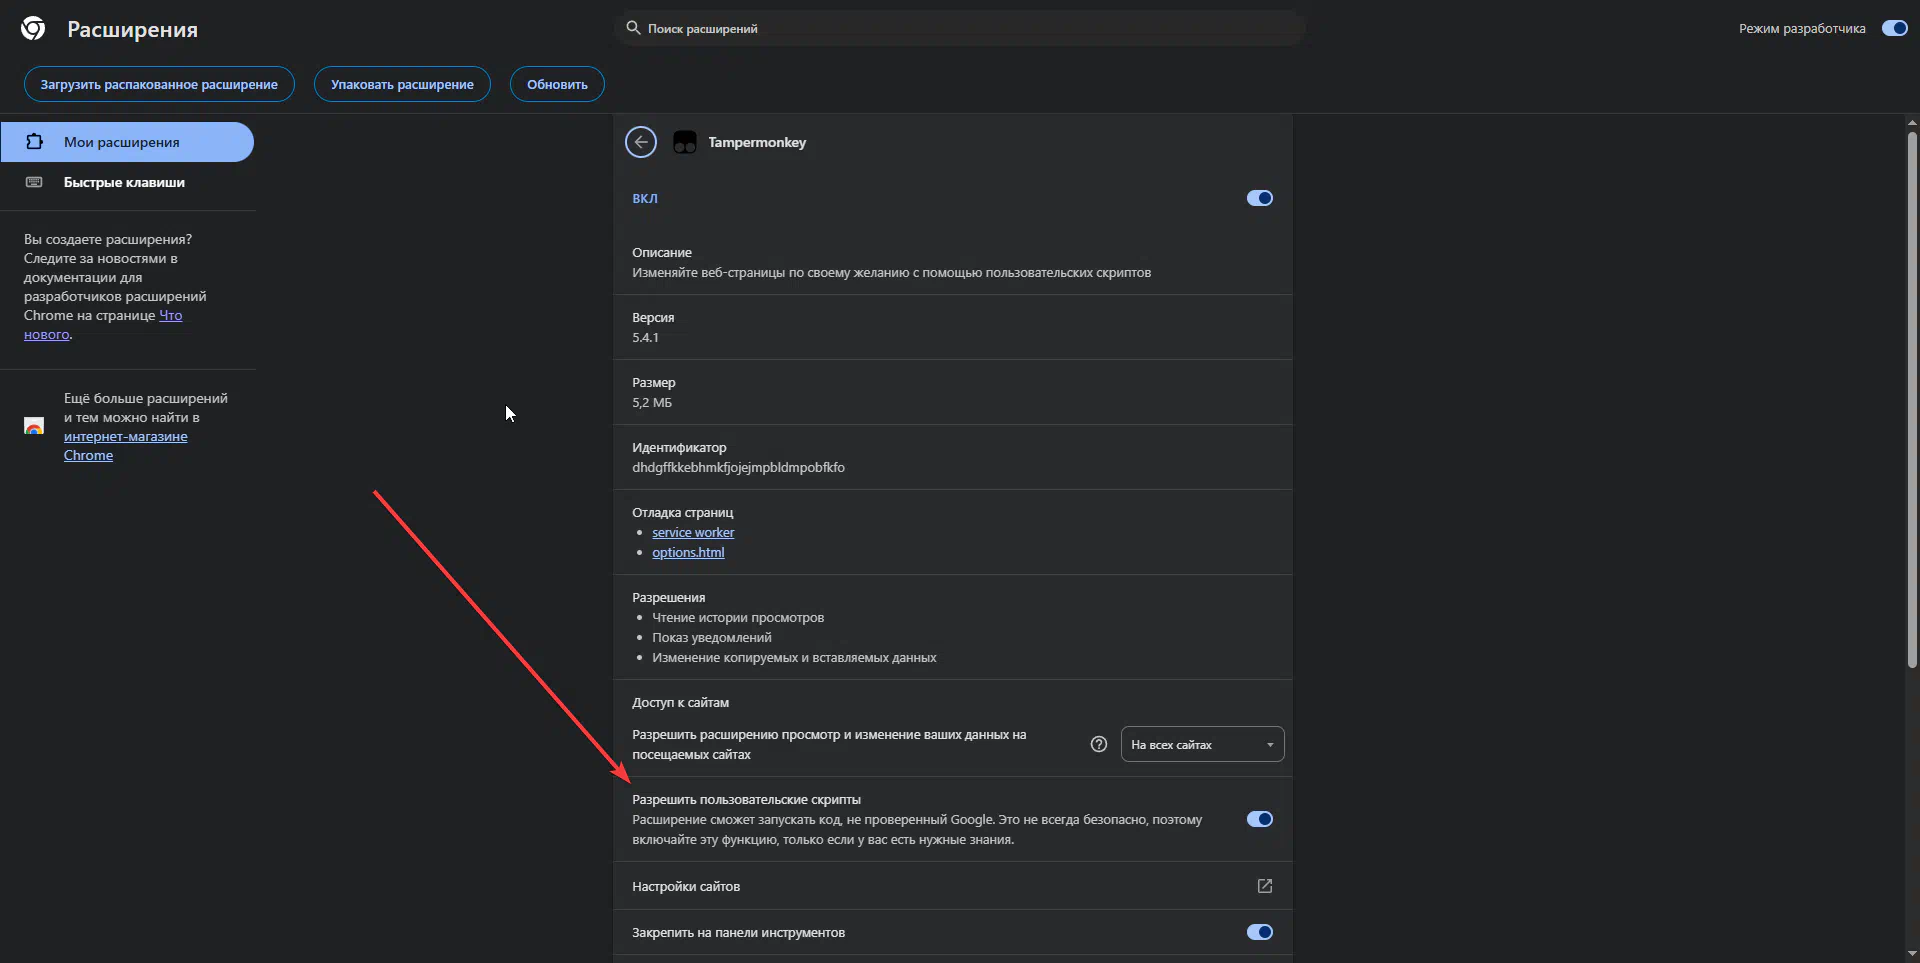Open the На всех сайтах dropdown
Image resolution: width=1920 pixels, height=963 pixels.
[1202, 744]
